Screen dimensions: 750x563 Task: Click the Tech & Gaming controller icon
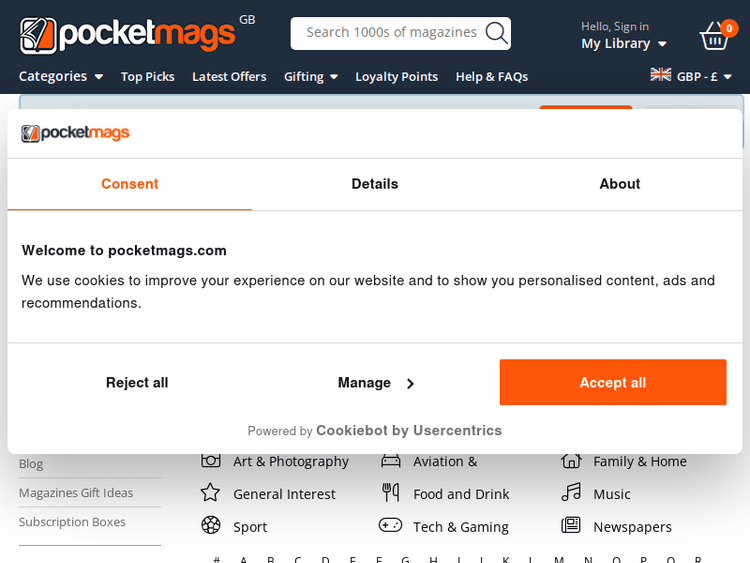click(390, 526)
